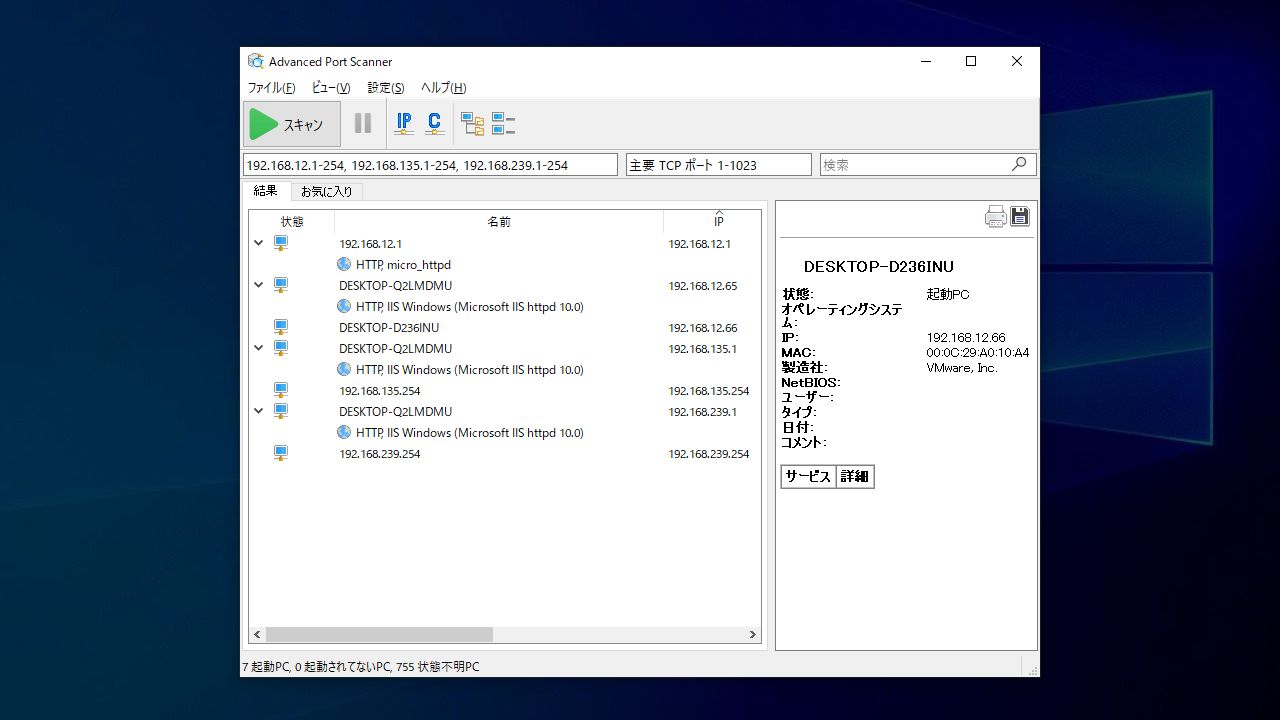Click globe icon of IIS service under 192.168.12.65
Image resolution: width=1280 pixels, height=720 pixels.
point(344,306)
